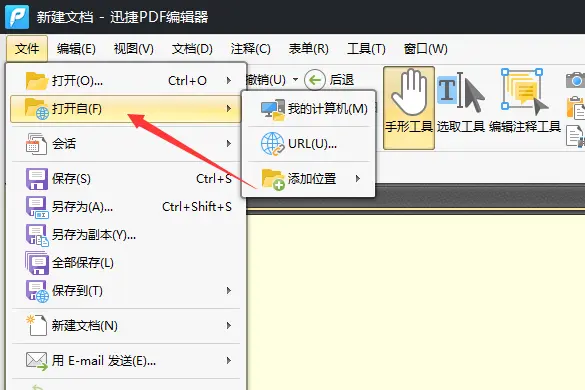Viewport: 585px width, 390px height.
Task: Open the 文档(D) menu
Action: point(192,49)
